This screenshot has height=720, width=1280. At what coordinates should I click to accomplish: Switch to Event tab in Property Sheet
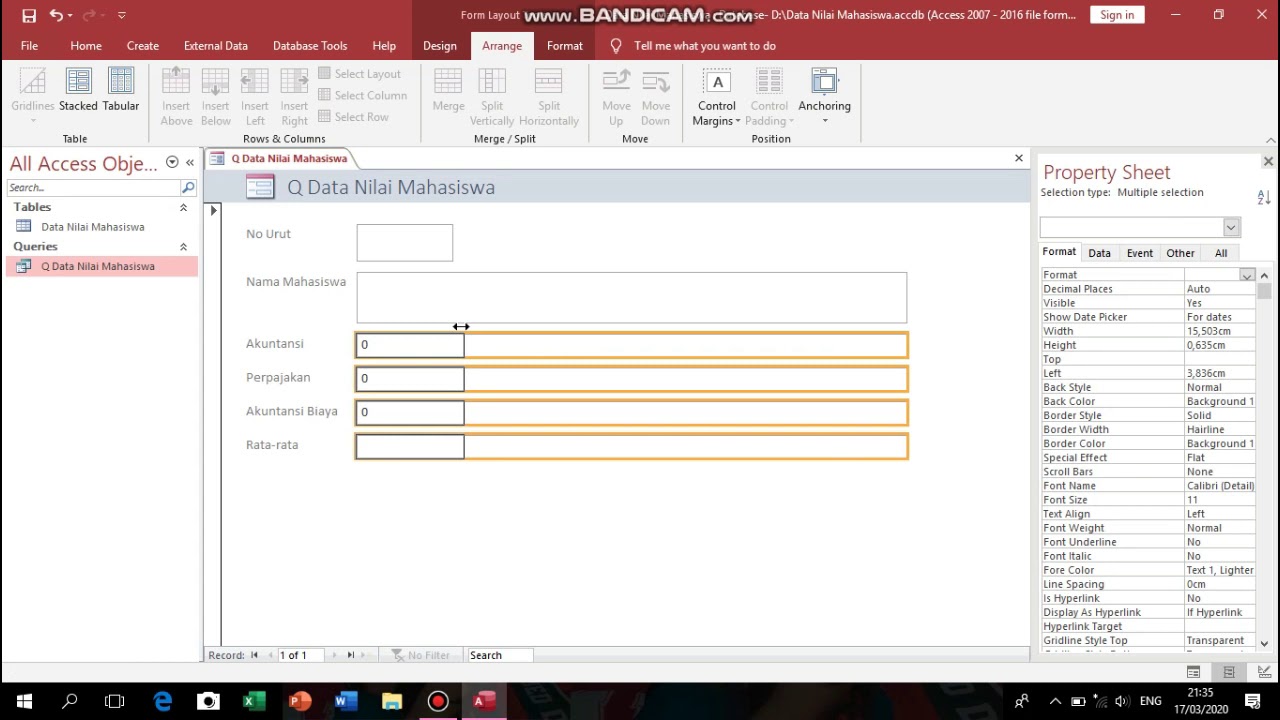tap(1140, 253)
